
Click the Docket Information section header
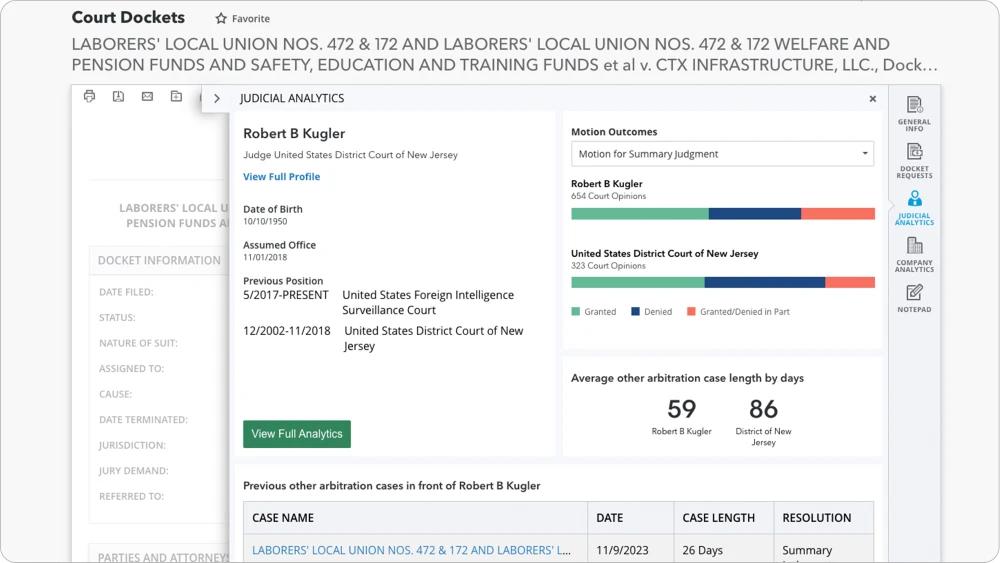click(158, 260)
